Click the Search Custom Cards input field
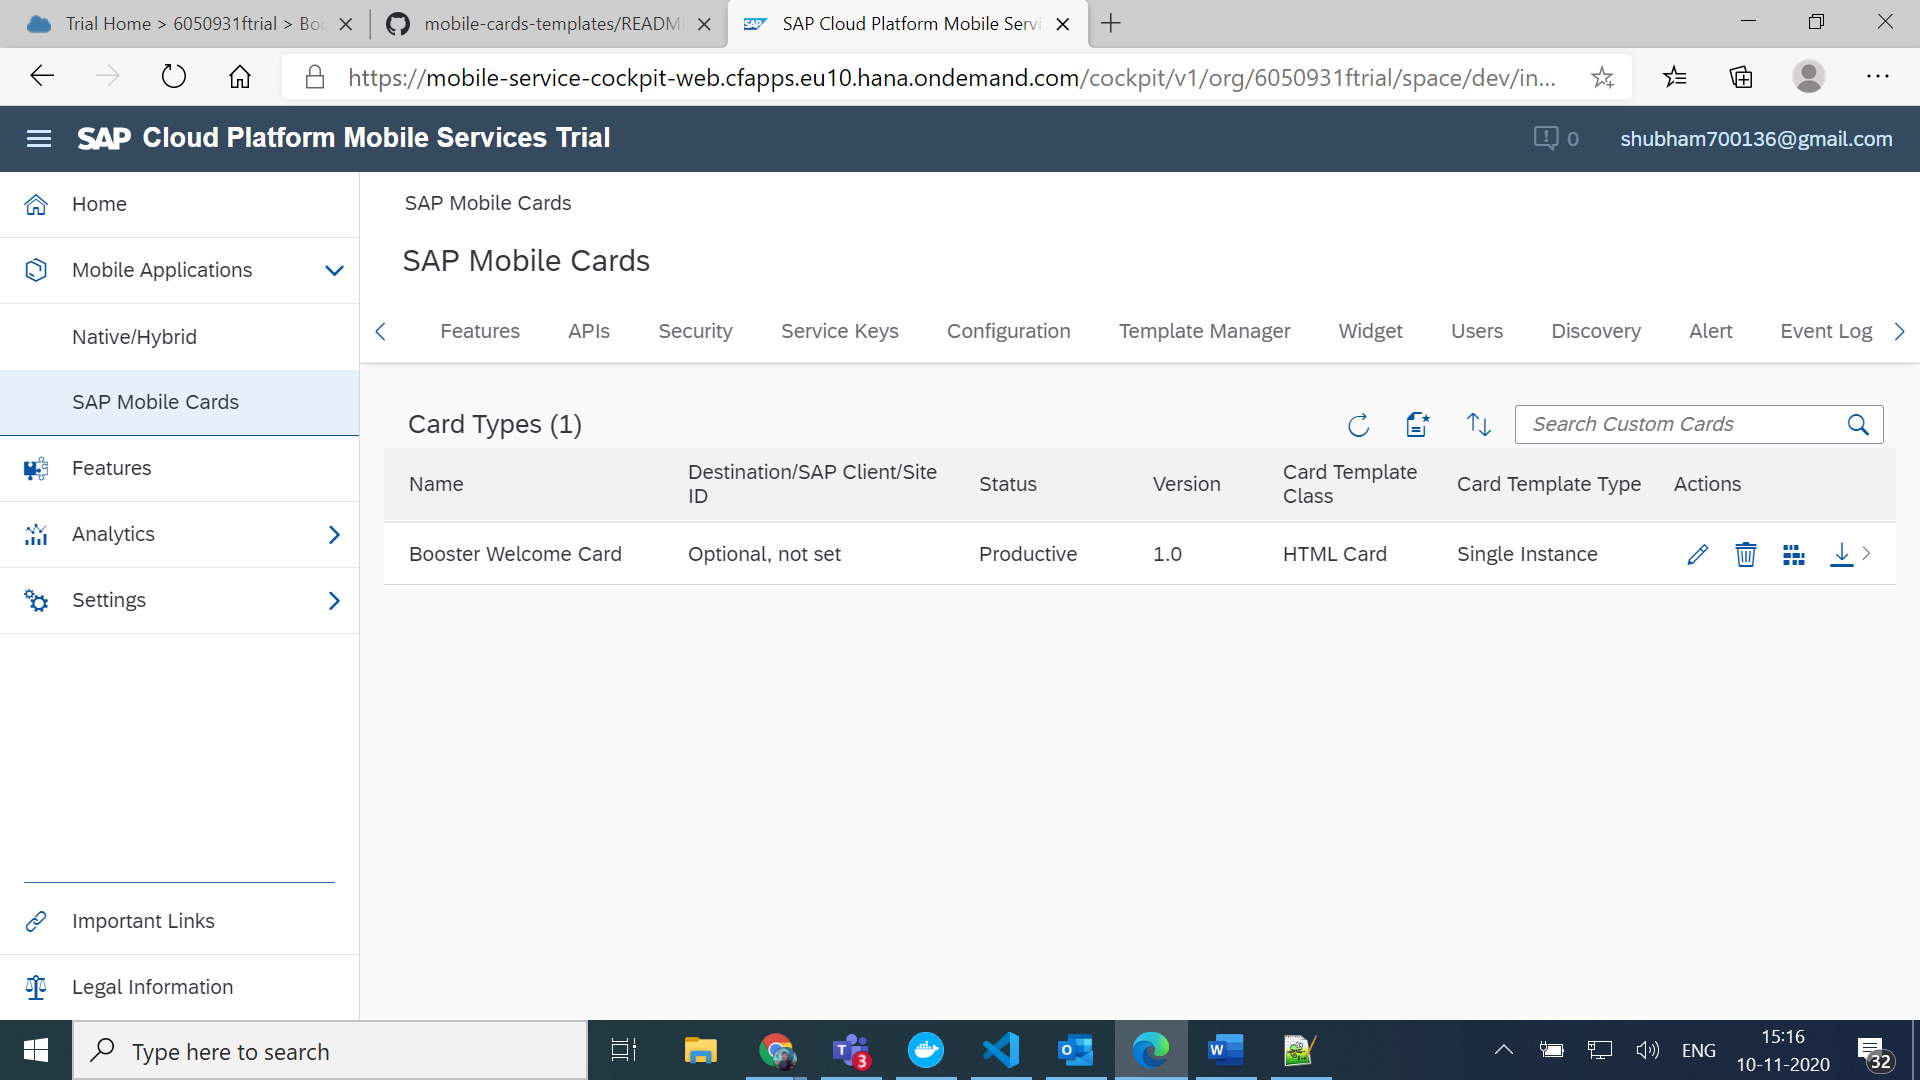The height and width of the screenshot is (1080, 1920). (x=1680, y=424)
